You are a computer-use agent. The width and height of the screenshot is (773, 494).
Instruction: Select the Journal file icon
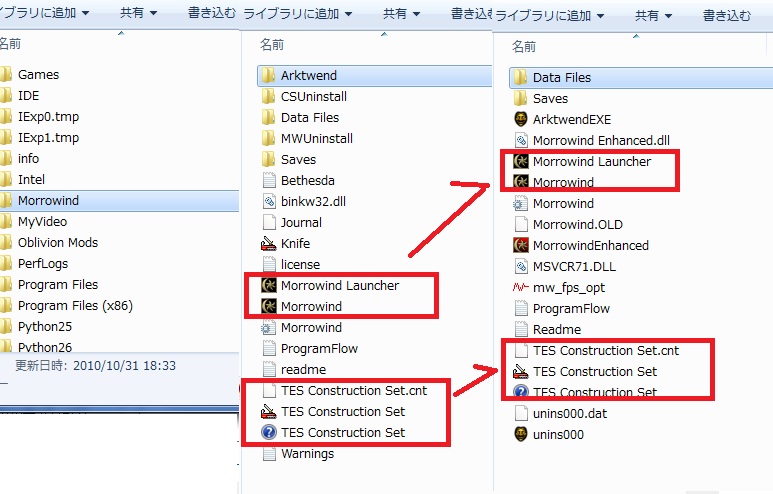[269, 222]
